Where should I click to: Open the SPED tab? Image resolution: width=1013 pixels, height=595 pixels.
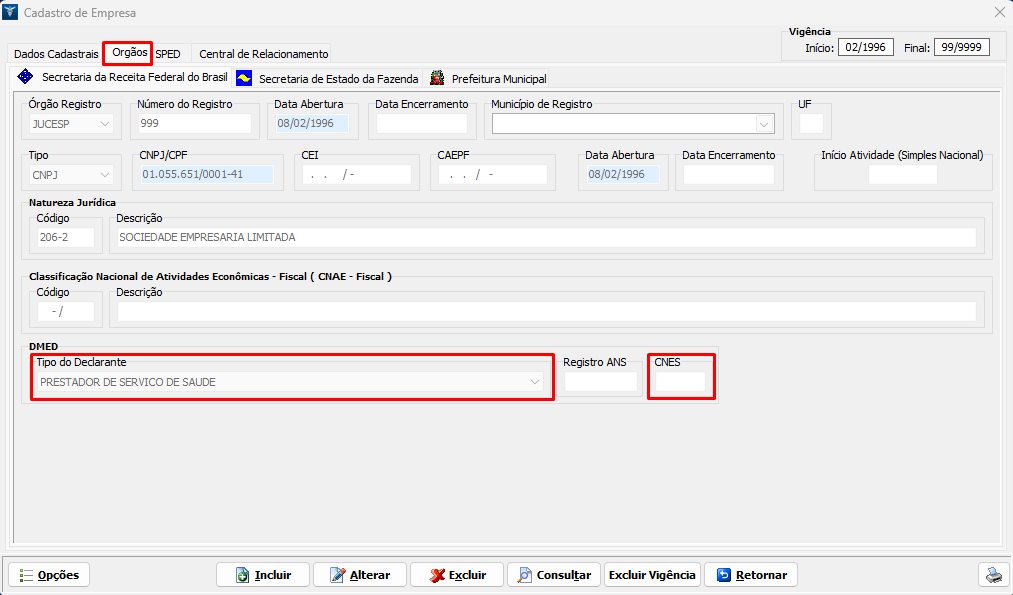[x=168, y=54]
